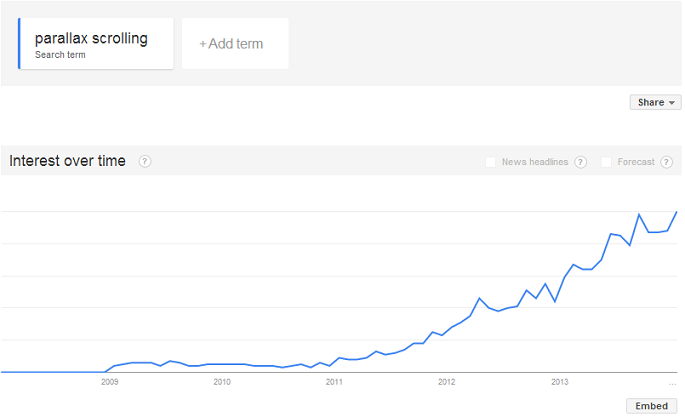Click the Add term box
Image resolution: width=685 pixels, height=417 pixels.
(235, 44)
